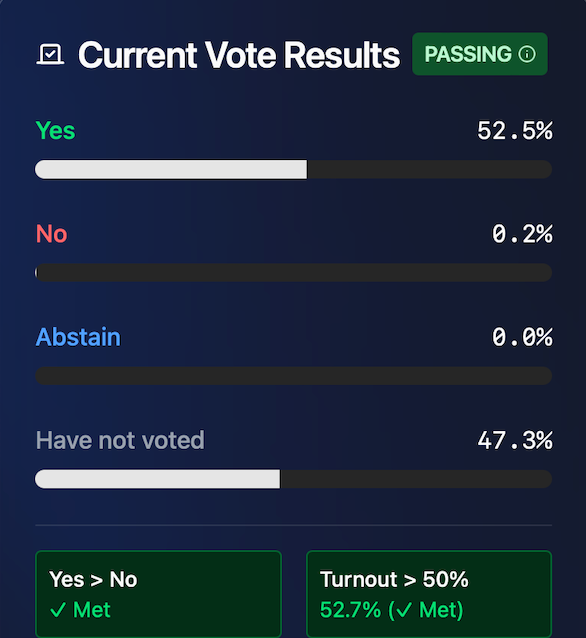586x638 pixels.
Task: Click the PASSING status badge
Action: click(480, 54)
